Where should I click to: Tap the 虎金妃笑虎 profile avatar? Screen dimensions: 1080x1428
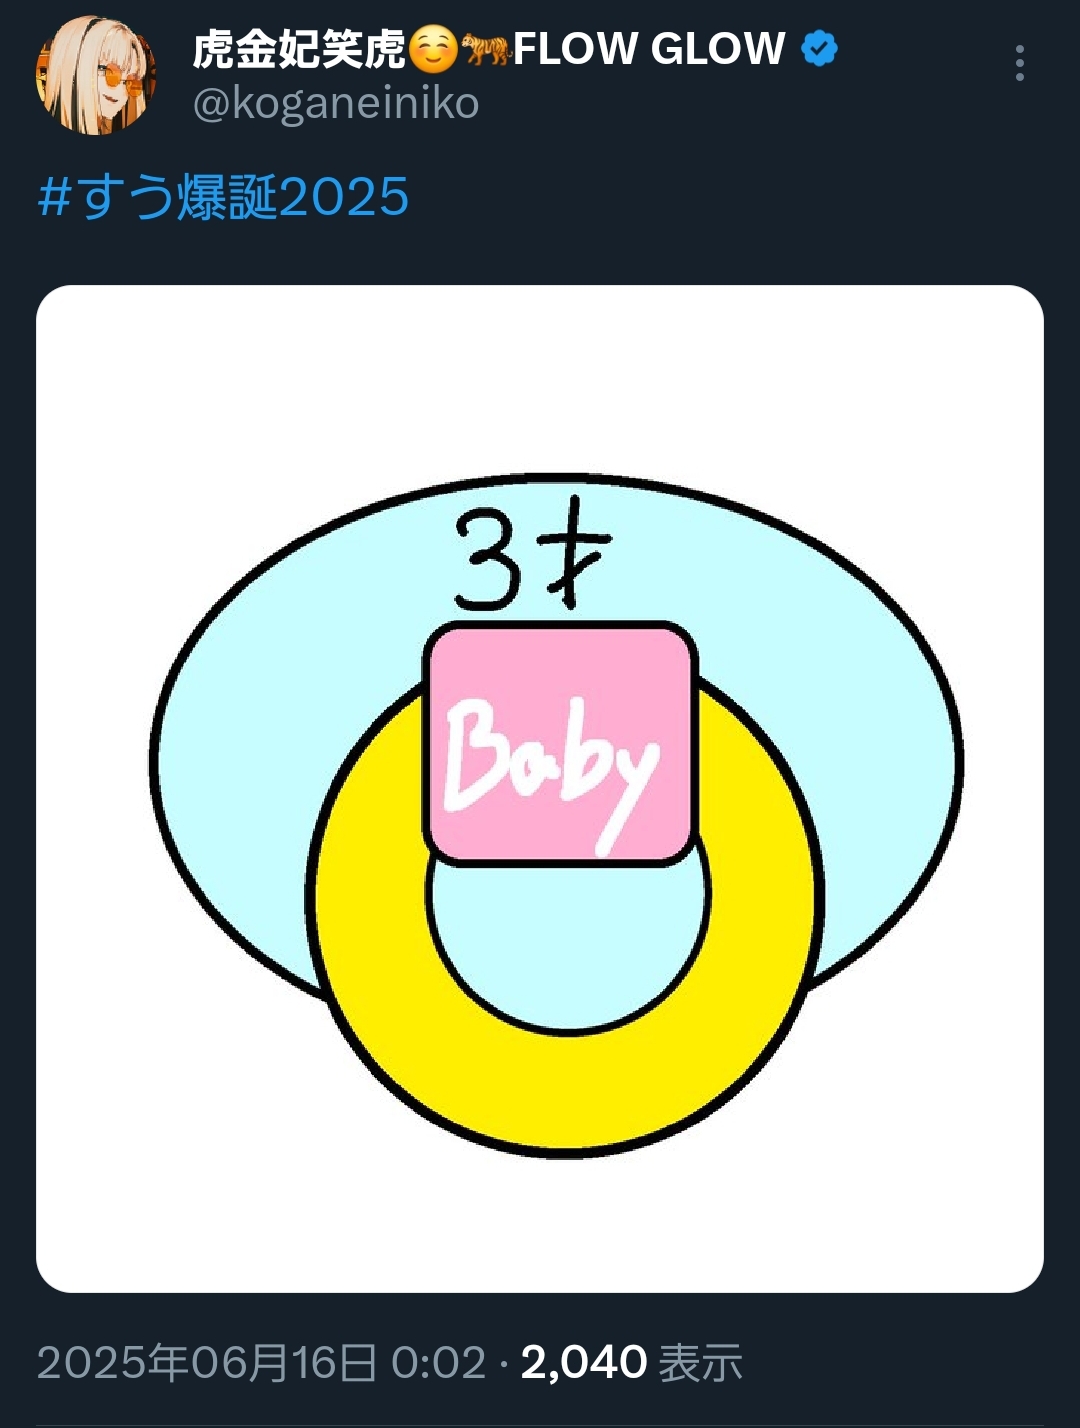pos(96,75)
